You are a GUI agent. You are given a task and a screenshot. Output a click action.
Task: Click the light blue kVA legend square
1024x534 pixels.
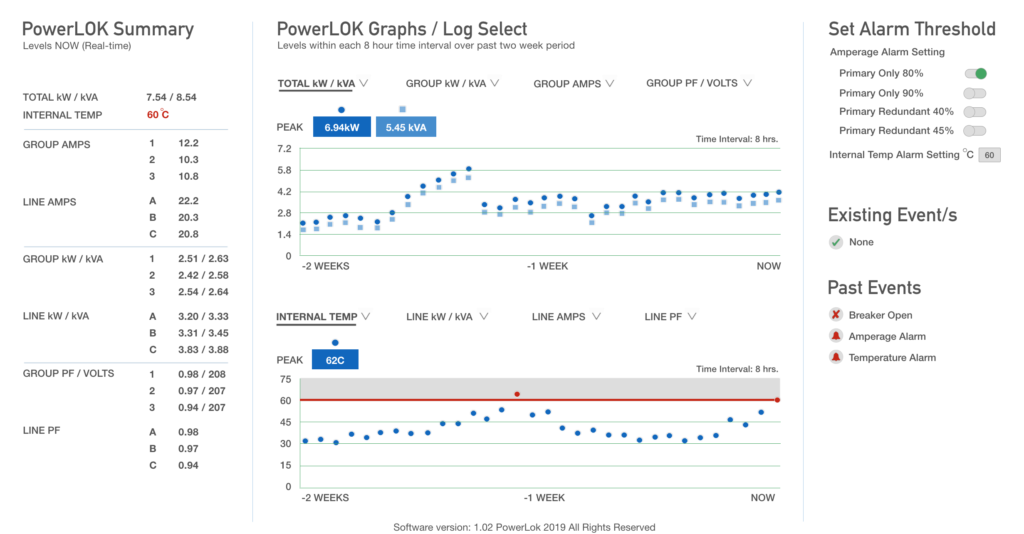click(402, 109)
